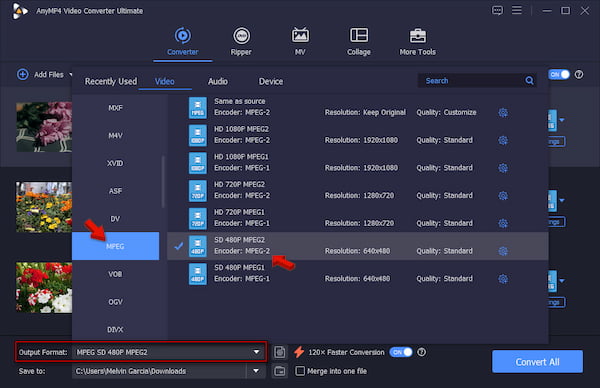This screenshot has width=600, height=388.
Task: Select ASF format in the list
Action: (115, 191)
